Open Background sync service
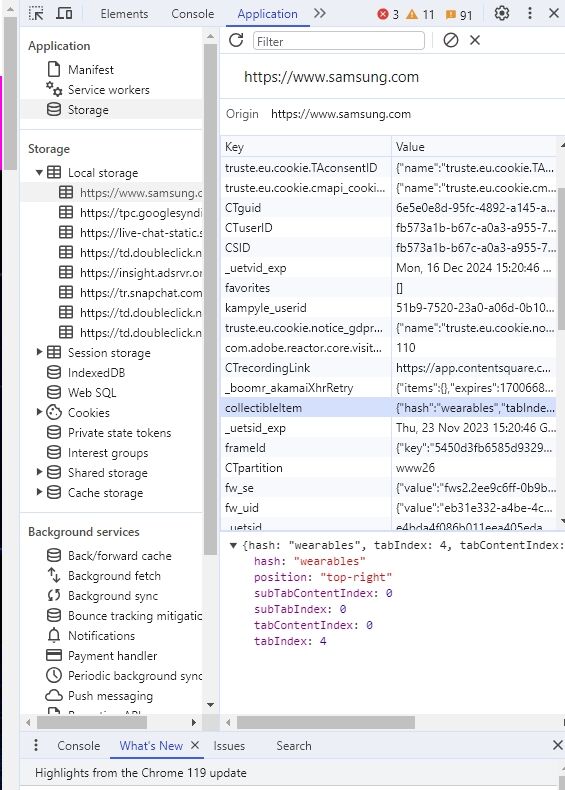This screenshot has height=790, width=565. [113, 596]
